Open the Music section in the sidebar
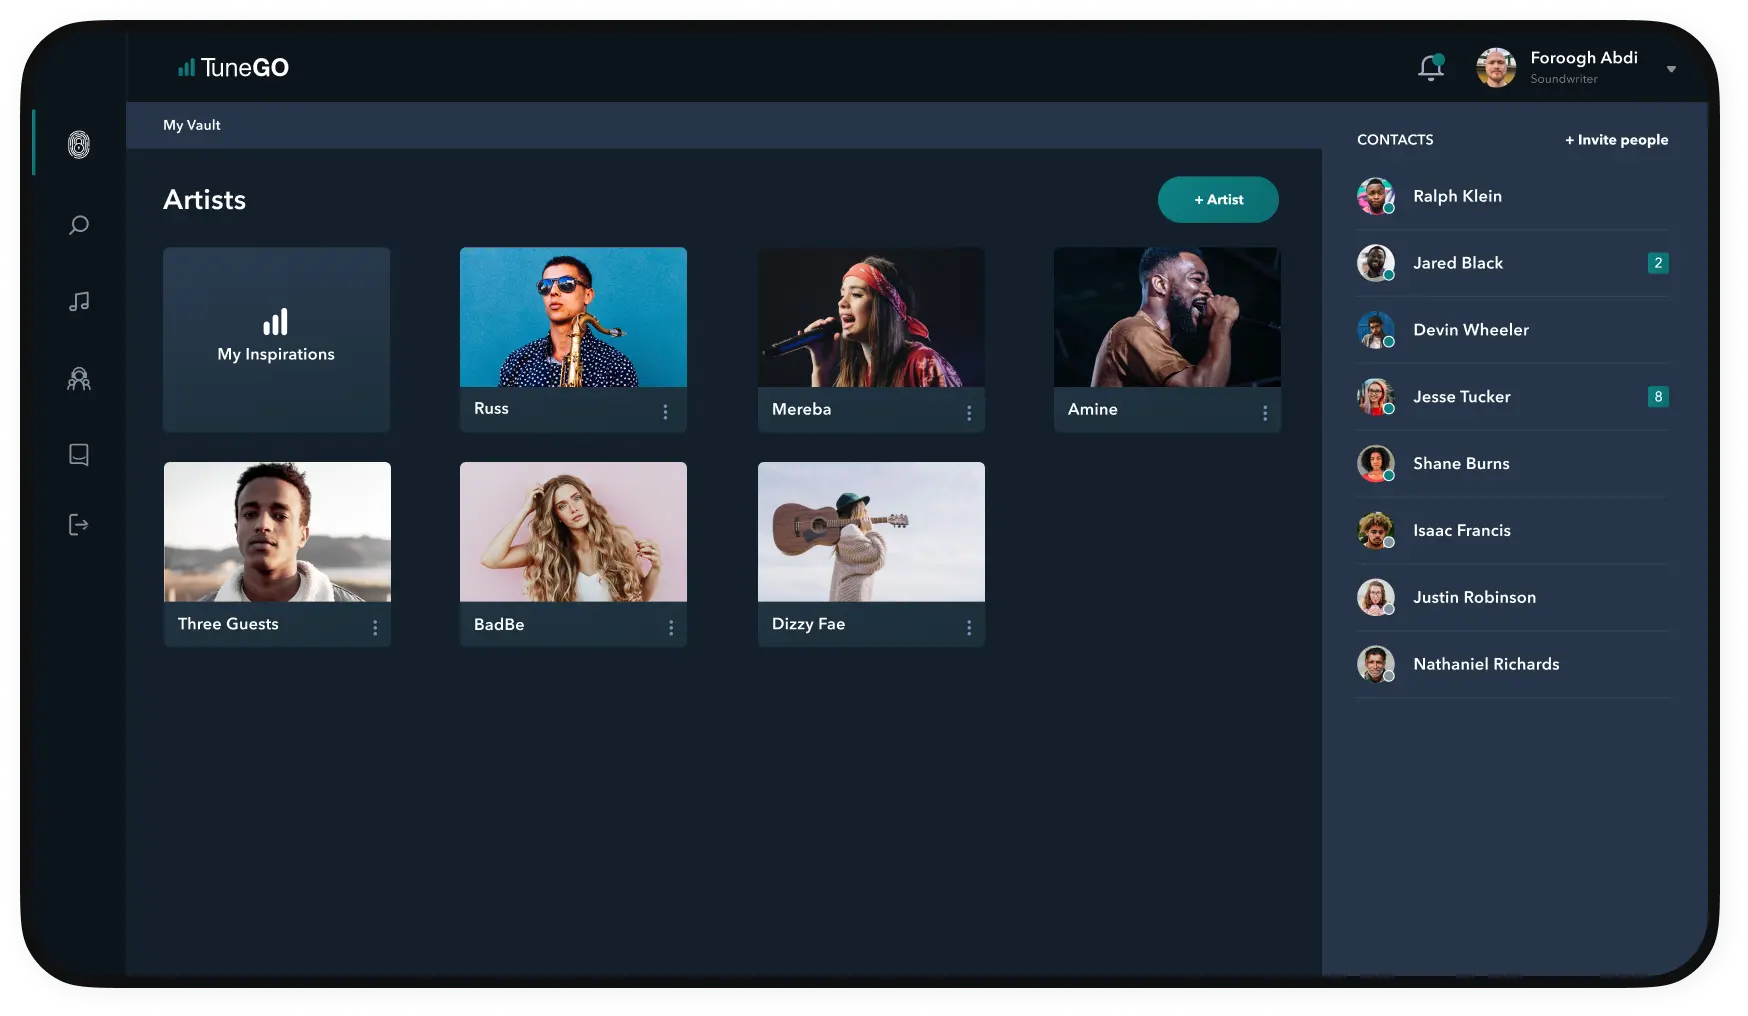Viewport: 1748px width, 1016px height. click(x=78, y=301)
